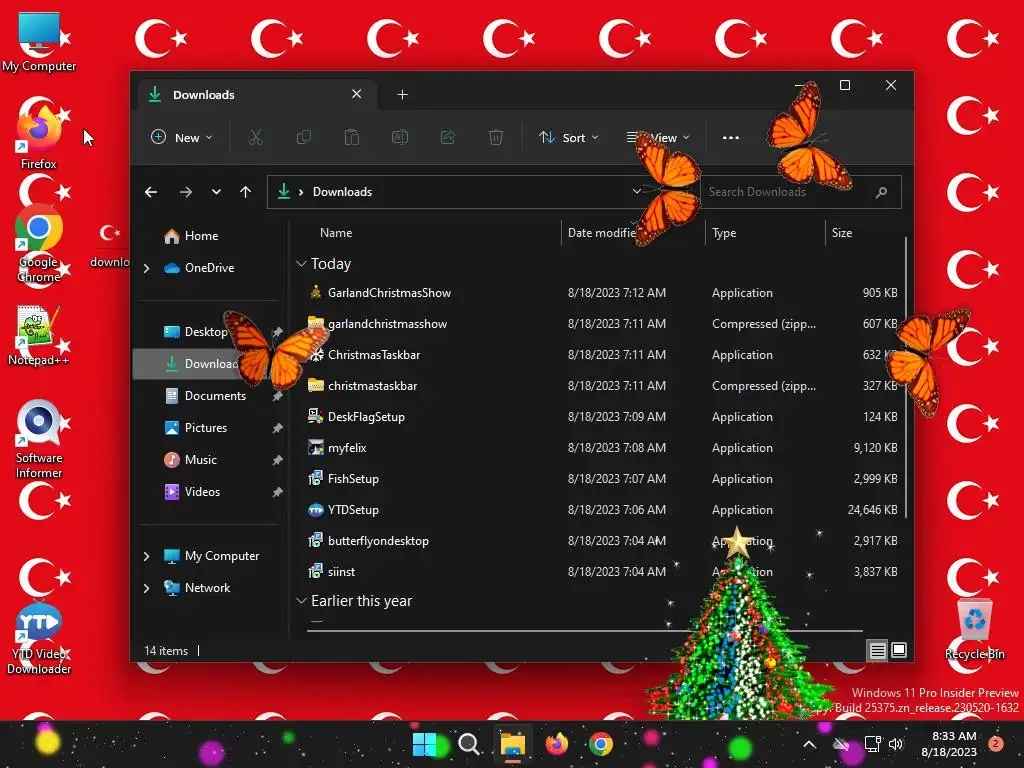
Task: Open the New dropdown menu
Action: click(182, 138)
